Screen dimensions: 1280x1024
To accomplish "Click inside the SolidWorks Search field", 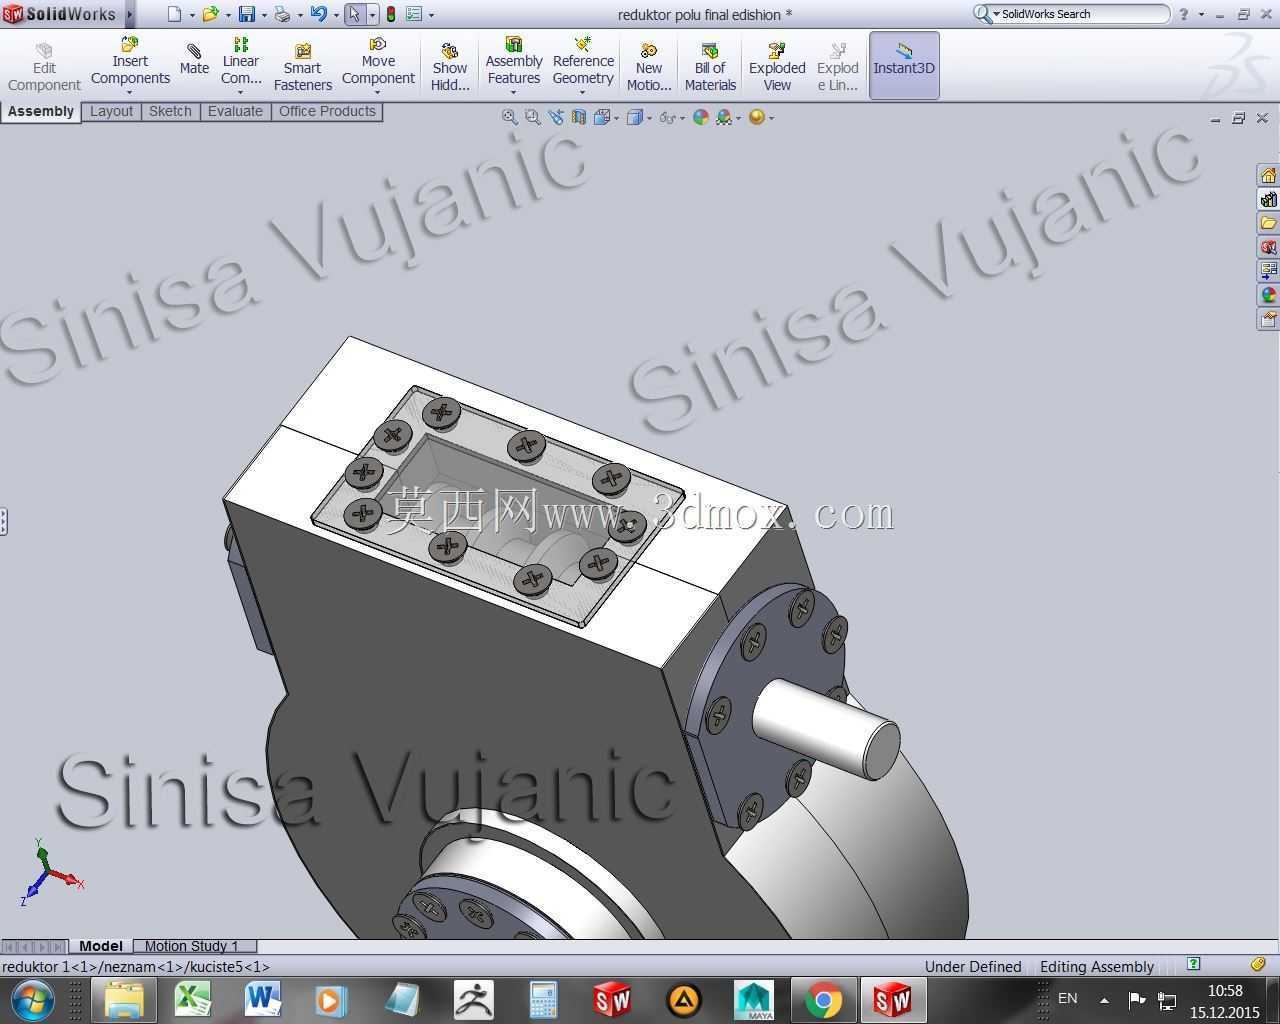I will pos(1082,14).
